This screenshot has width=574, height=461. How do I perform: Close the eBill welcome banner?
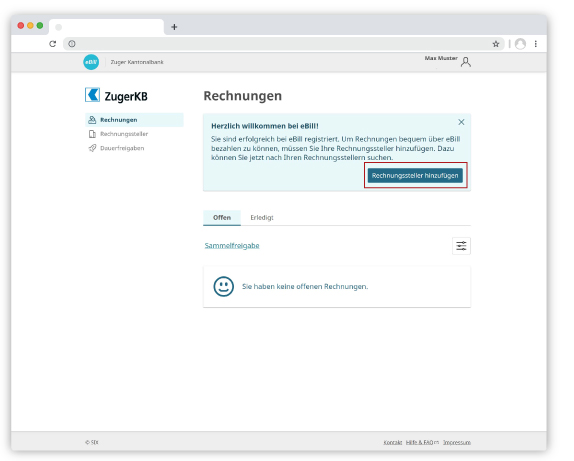click(461, 122)
